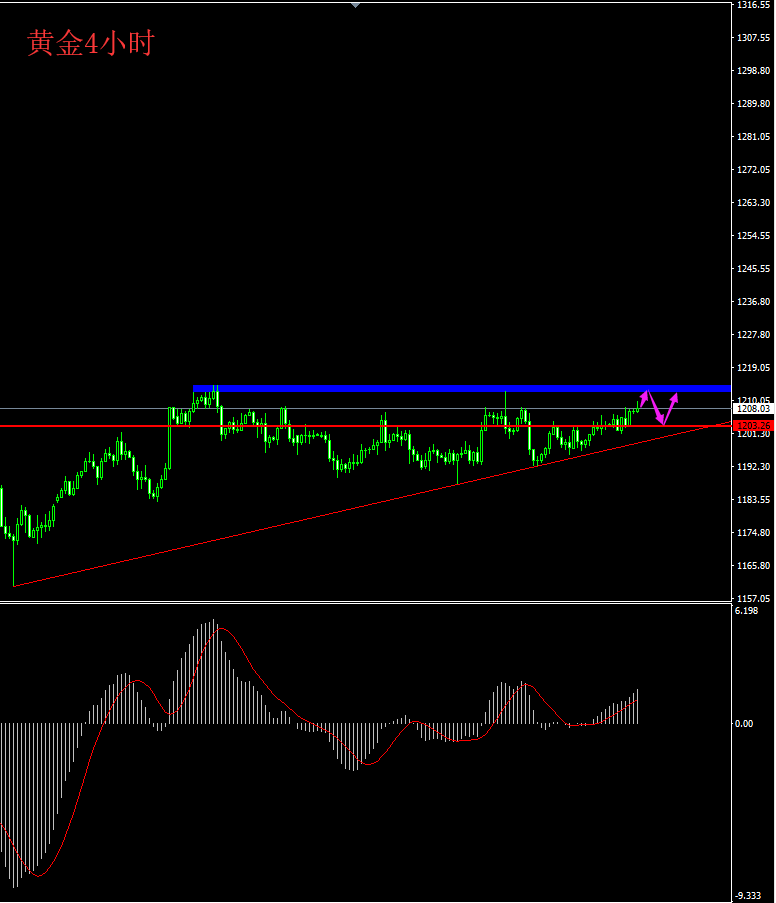Click the 1192.30 price axis label

click(754, 466)
